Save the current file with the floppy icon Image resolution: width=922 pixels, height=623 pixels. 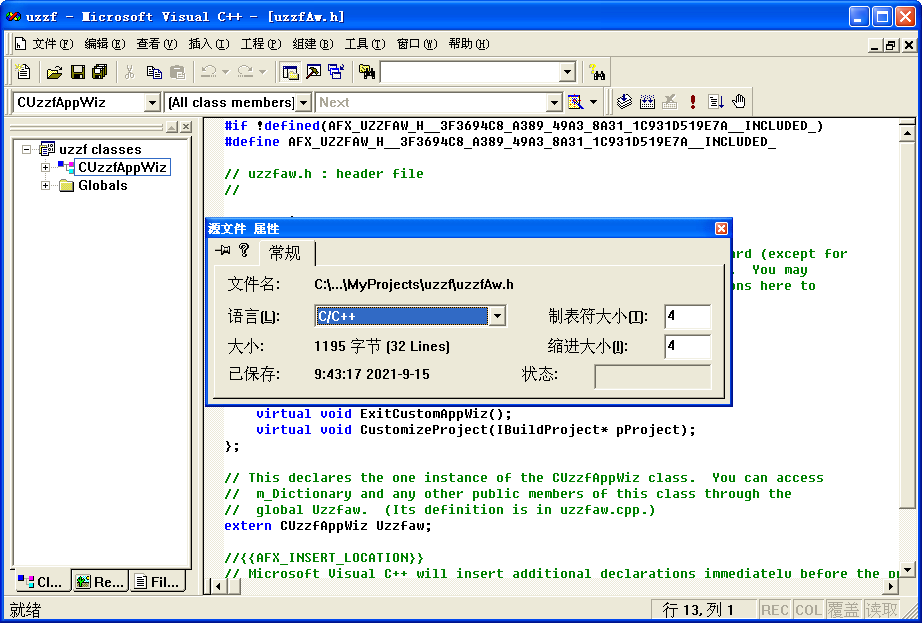tap(78, 72)
